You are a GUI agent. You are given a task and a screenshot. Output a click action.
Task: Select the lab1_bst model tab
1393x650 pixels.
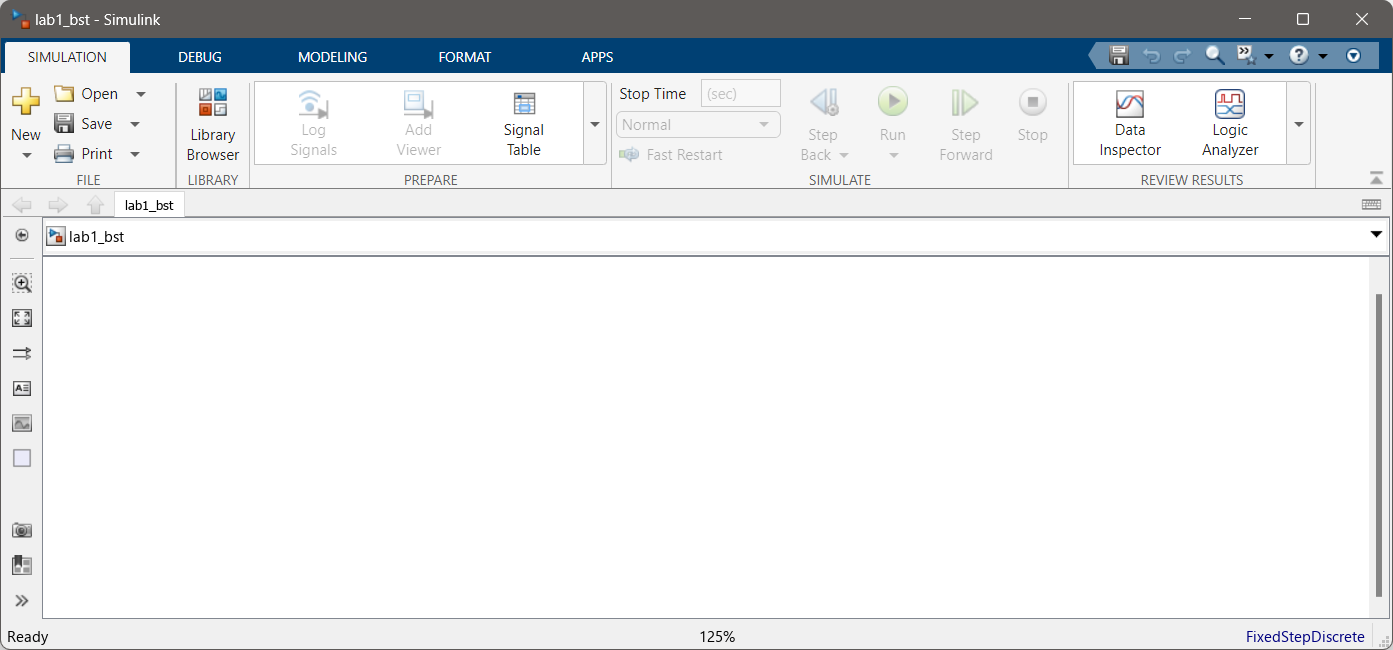[149, 205]
